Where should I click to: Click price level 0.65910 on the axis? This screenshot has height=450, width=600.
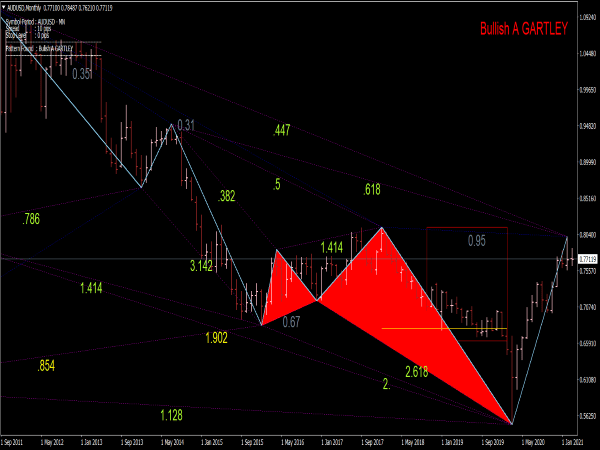click(x=588, y=344)
